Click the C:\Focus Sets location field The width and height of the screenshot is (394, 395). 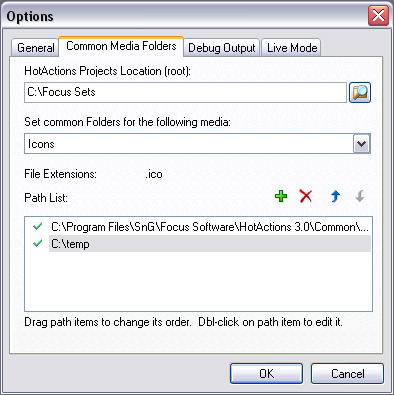tap(185, 92)
